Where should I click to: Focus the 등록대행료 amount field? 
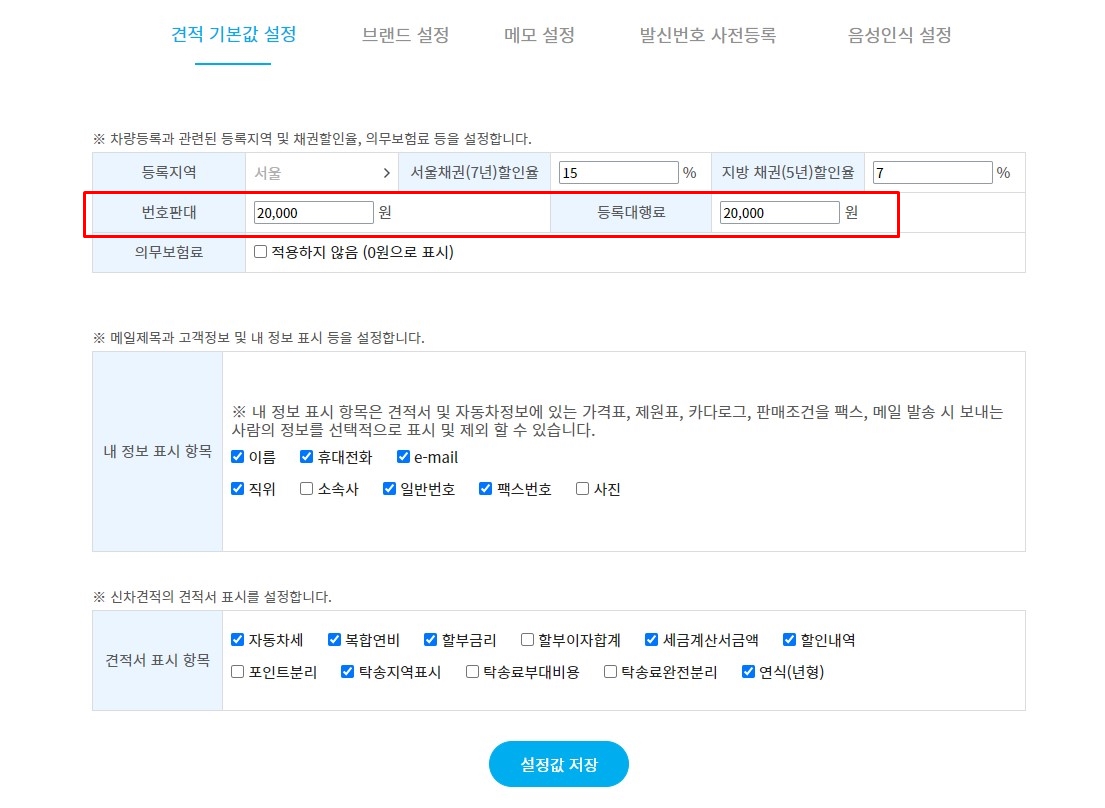pos(779,213)
